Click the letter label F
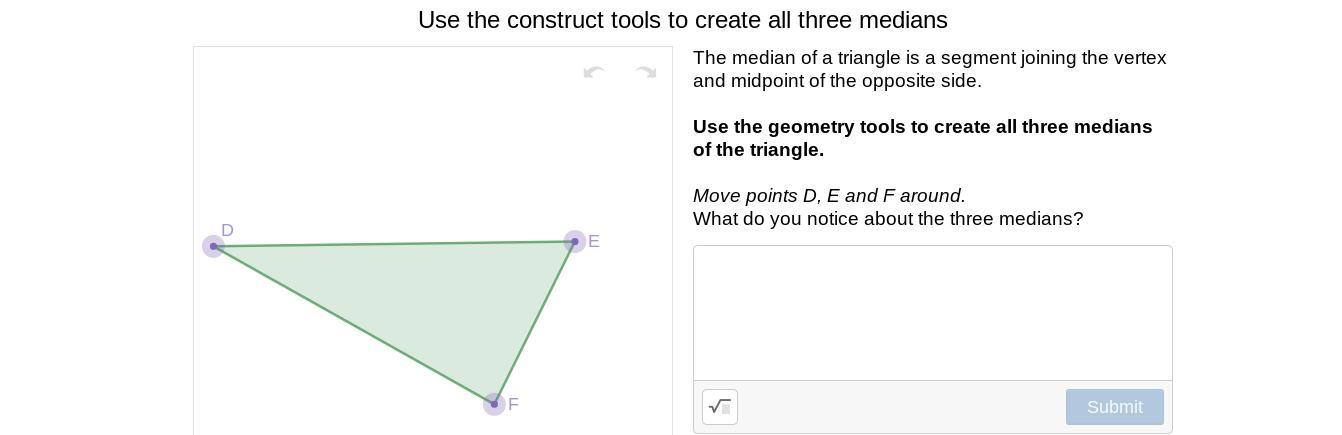The height and width of the screenshot is (435, 1342). 513,405
